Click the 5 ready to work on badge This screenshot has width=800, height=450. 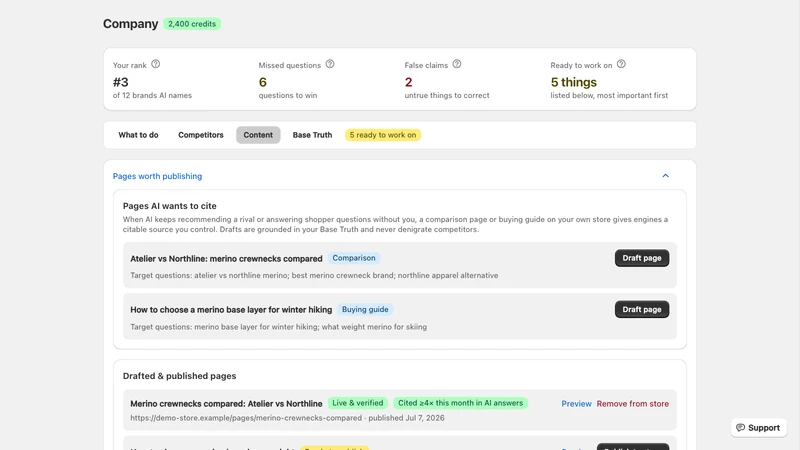(x=383, y=135)
